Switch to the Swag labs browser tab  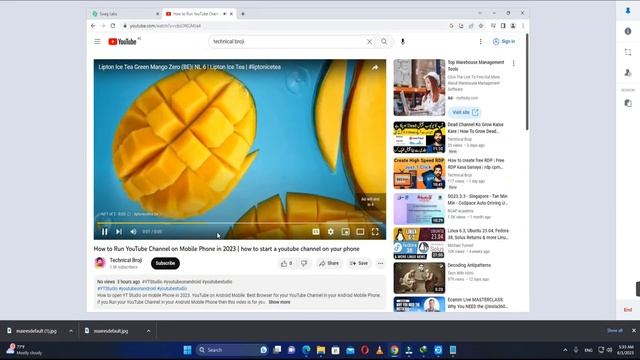pyautogui.click(x=124, y=14)
